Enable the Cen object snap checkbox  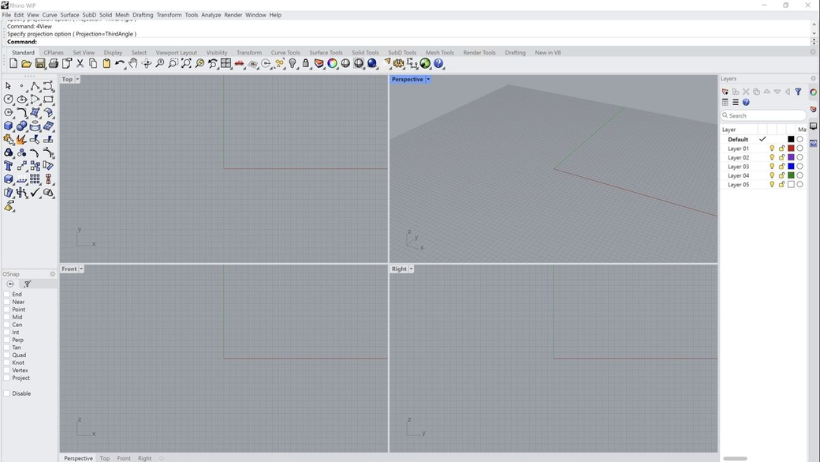point(7,324)
